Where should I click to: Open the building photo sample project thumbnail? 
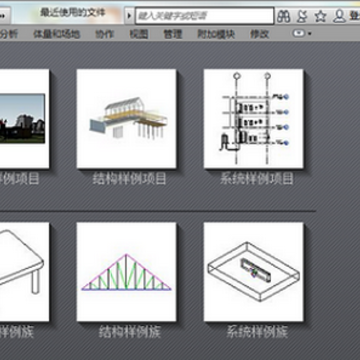tap(25, 119)
